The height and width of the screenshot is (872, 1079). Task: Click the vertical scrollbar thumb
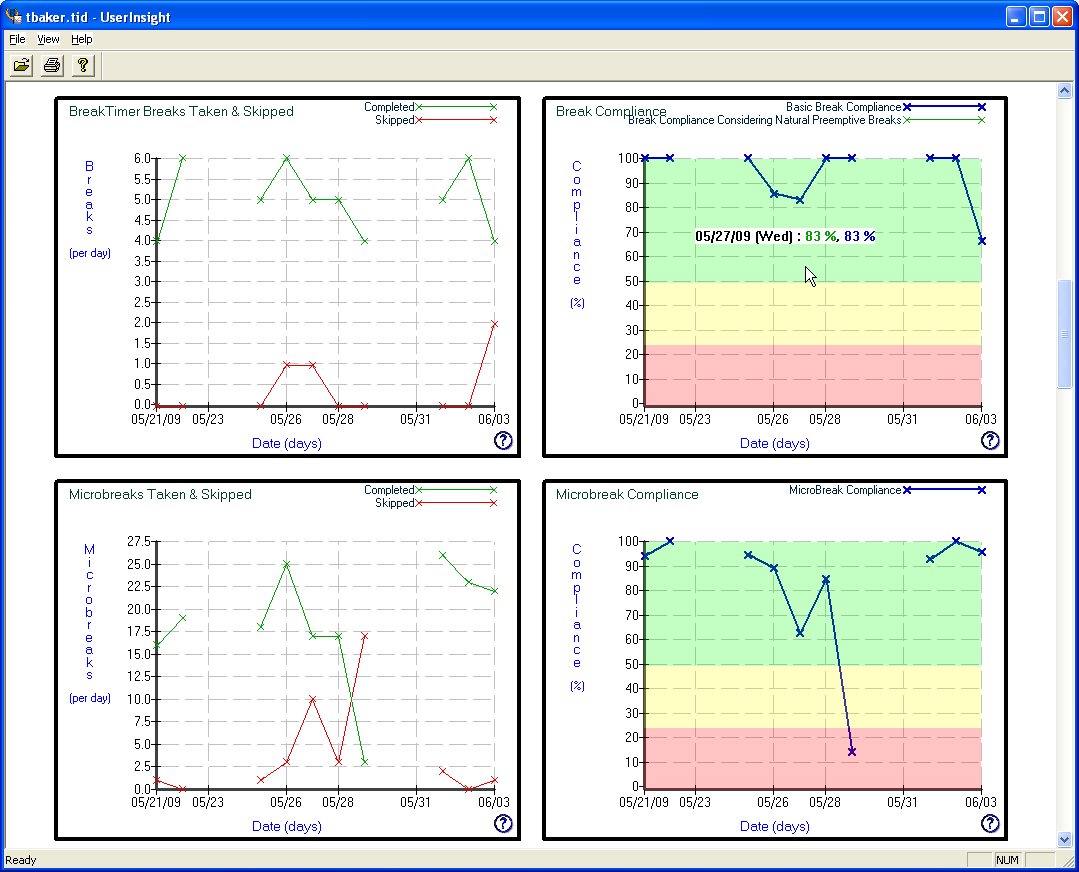pyautogui.click(x=1064, y=334)
